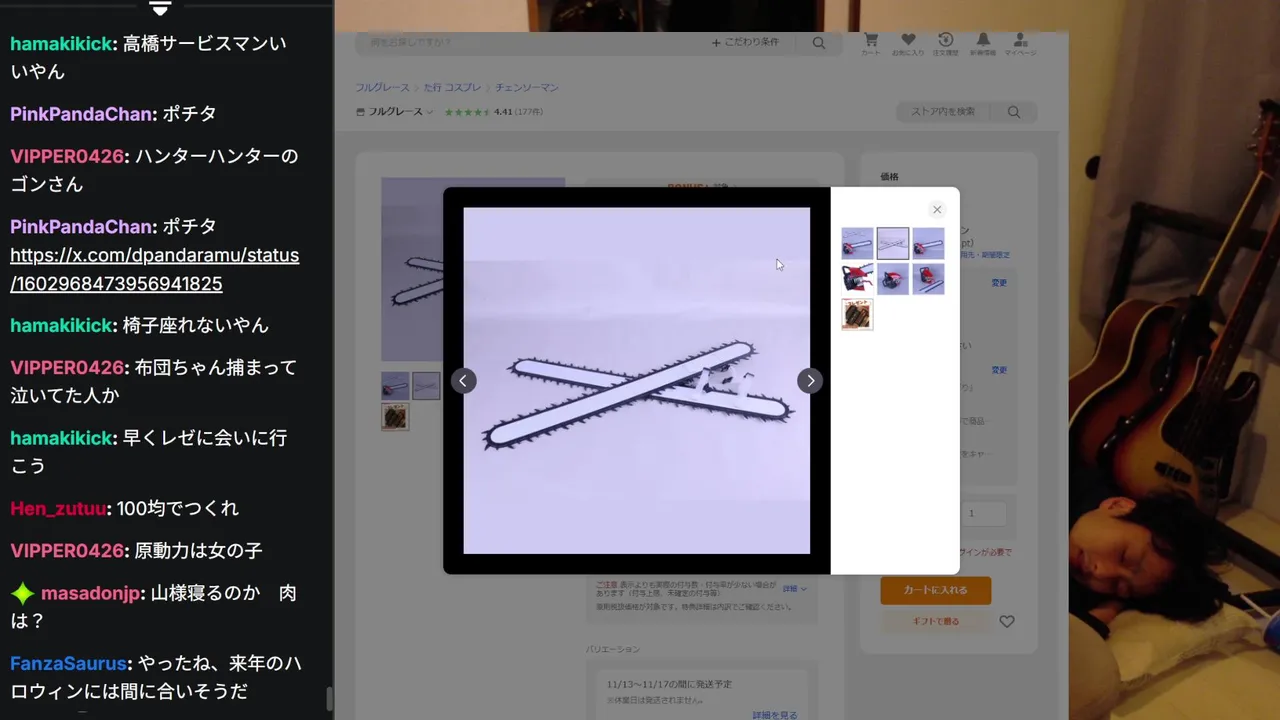Open My Page profile icon in header
The height and width of the screenshot is (720, 1280).
pos(1020,43)
